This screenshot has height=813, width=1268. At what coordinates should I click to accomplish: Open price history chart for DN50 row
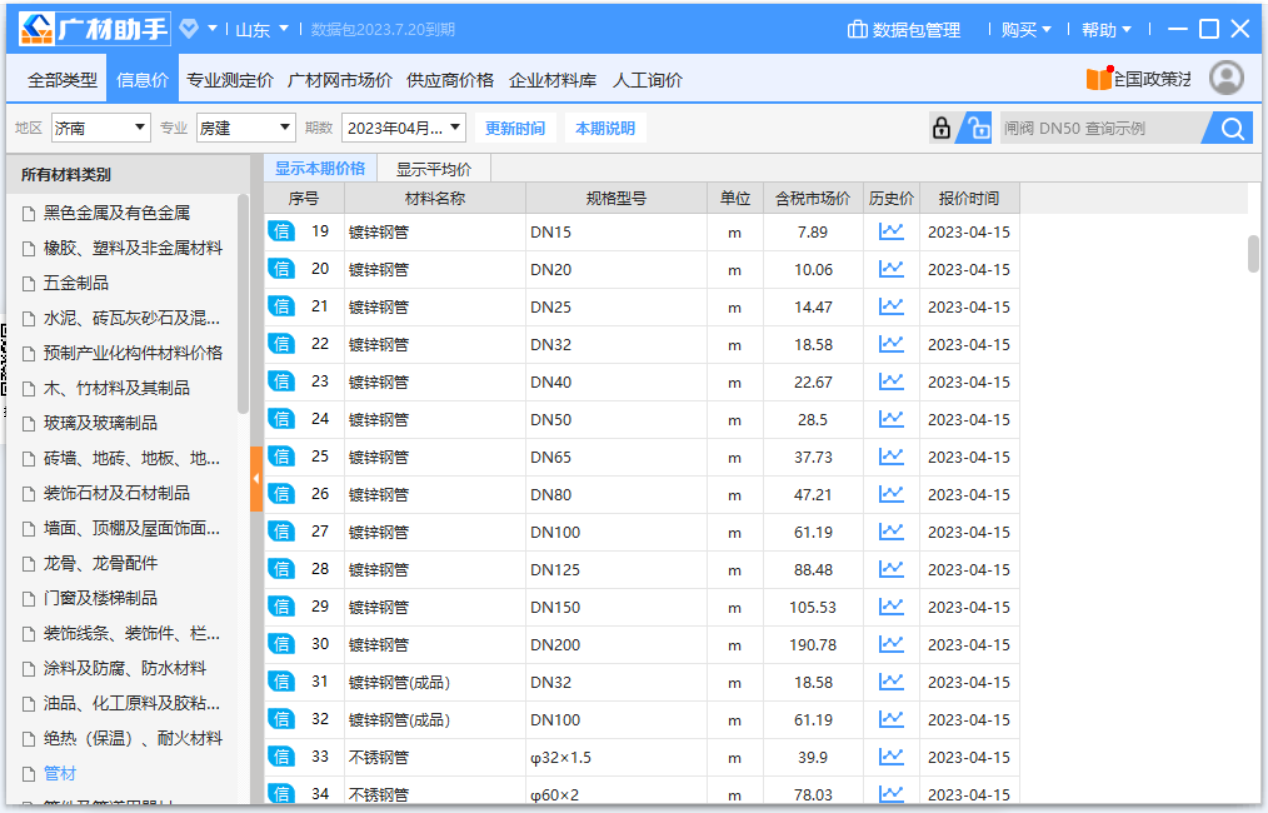891,418
